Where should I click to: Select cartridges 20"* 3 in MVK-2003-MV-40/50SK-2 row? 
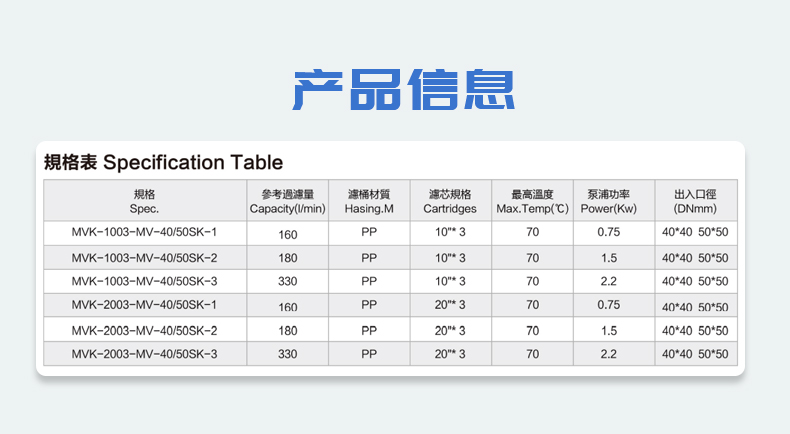coord(450,330)
